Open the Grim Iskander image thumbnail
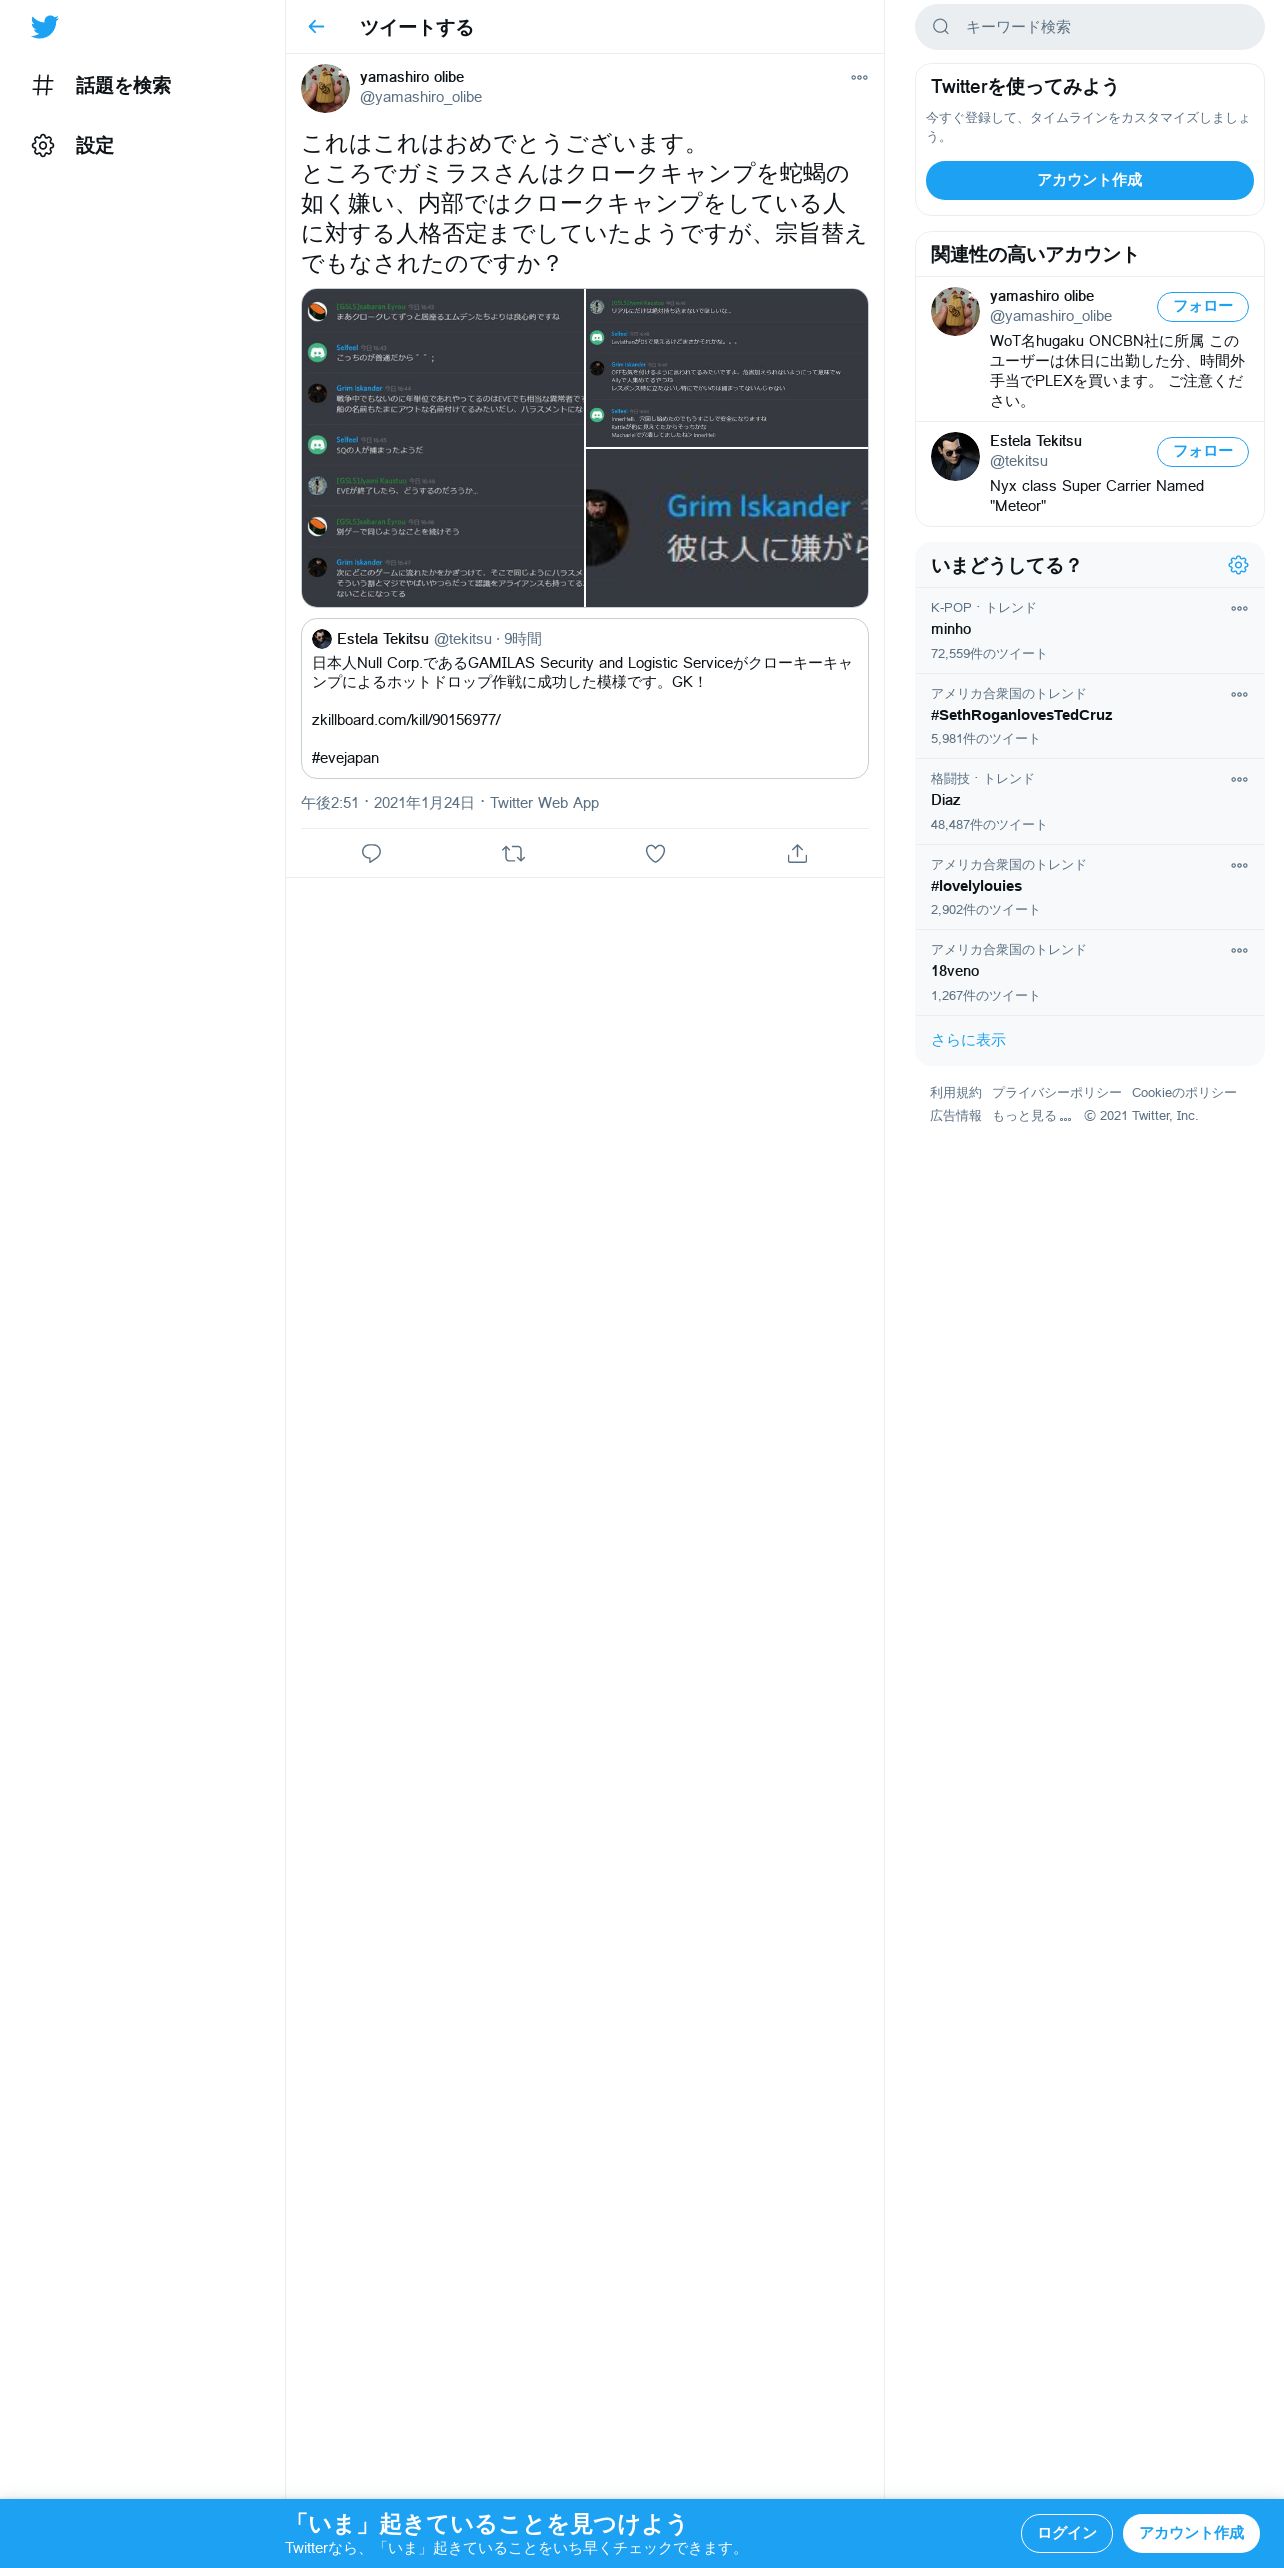This screenshot has width=1284, height=2568. [x=727, y=527]
